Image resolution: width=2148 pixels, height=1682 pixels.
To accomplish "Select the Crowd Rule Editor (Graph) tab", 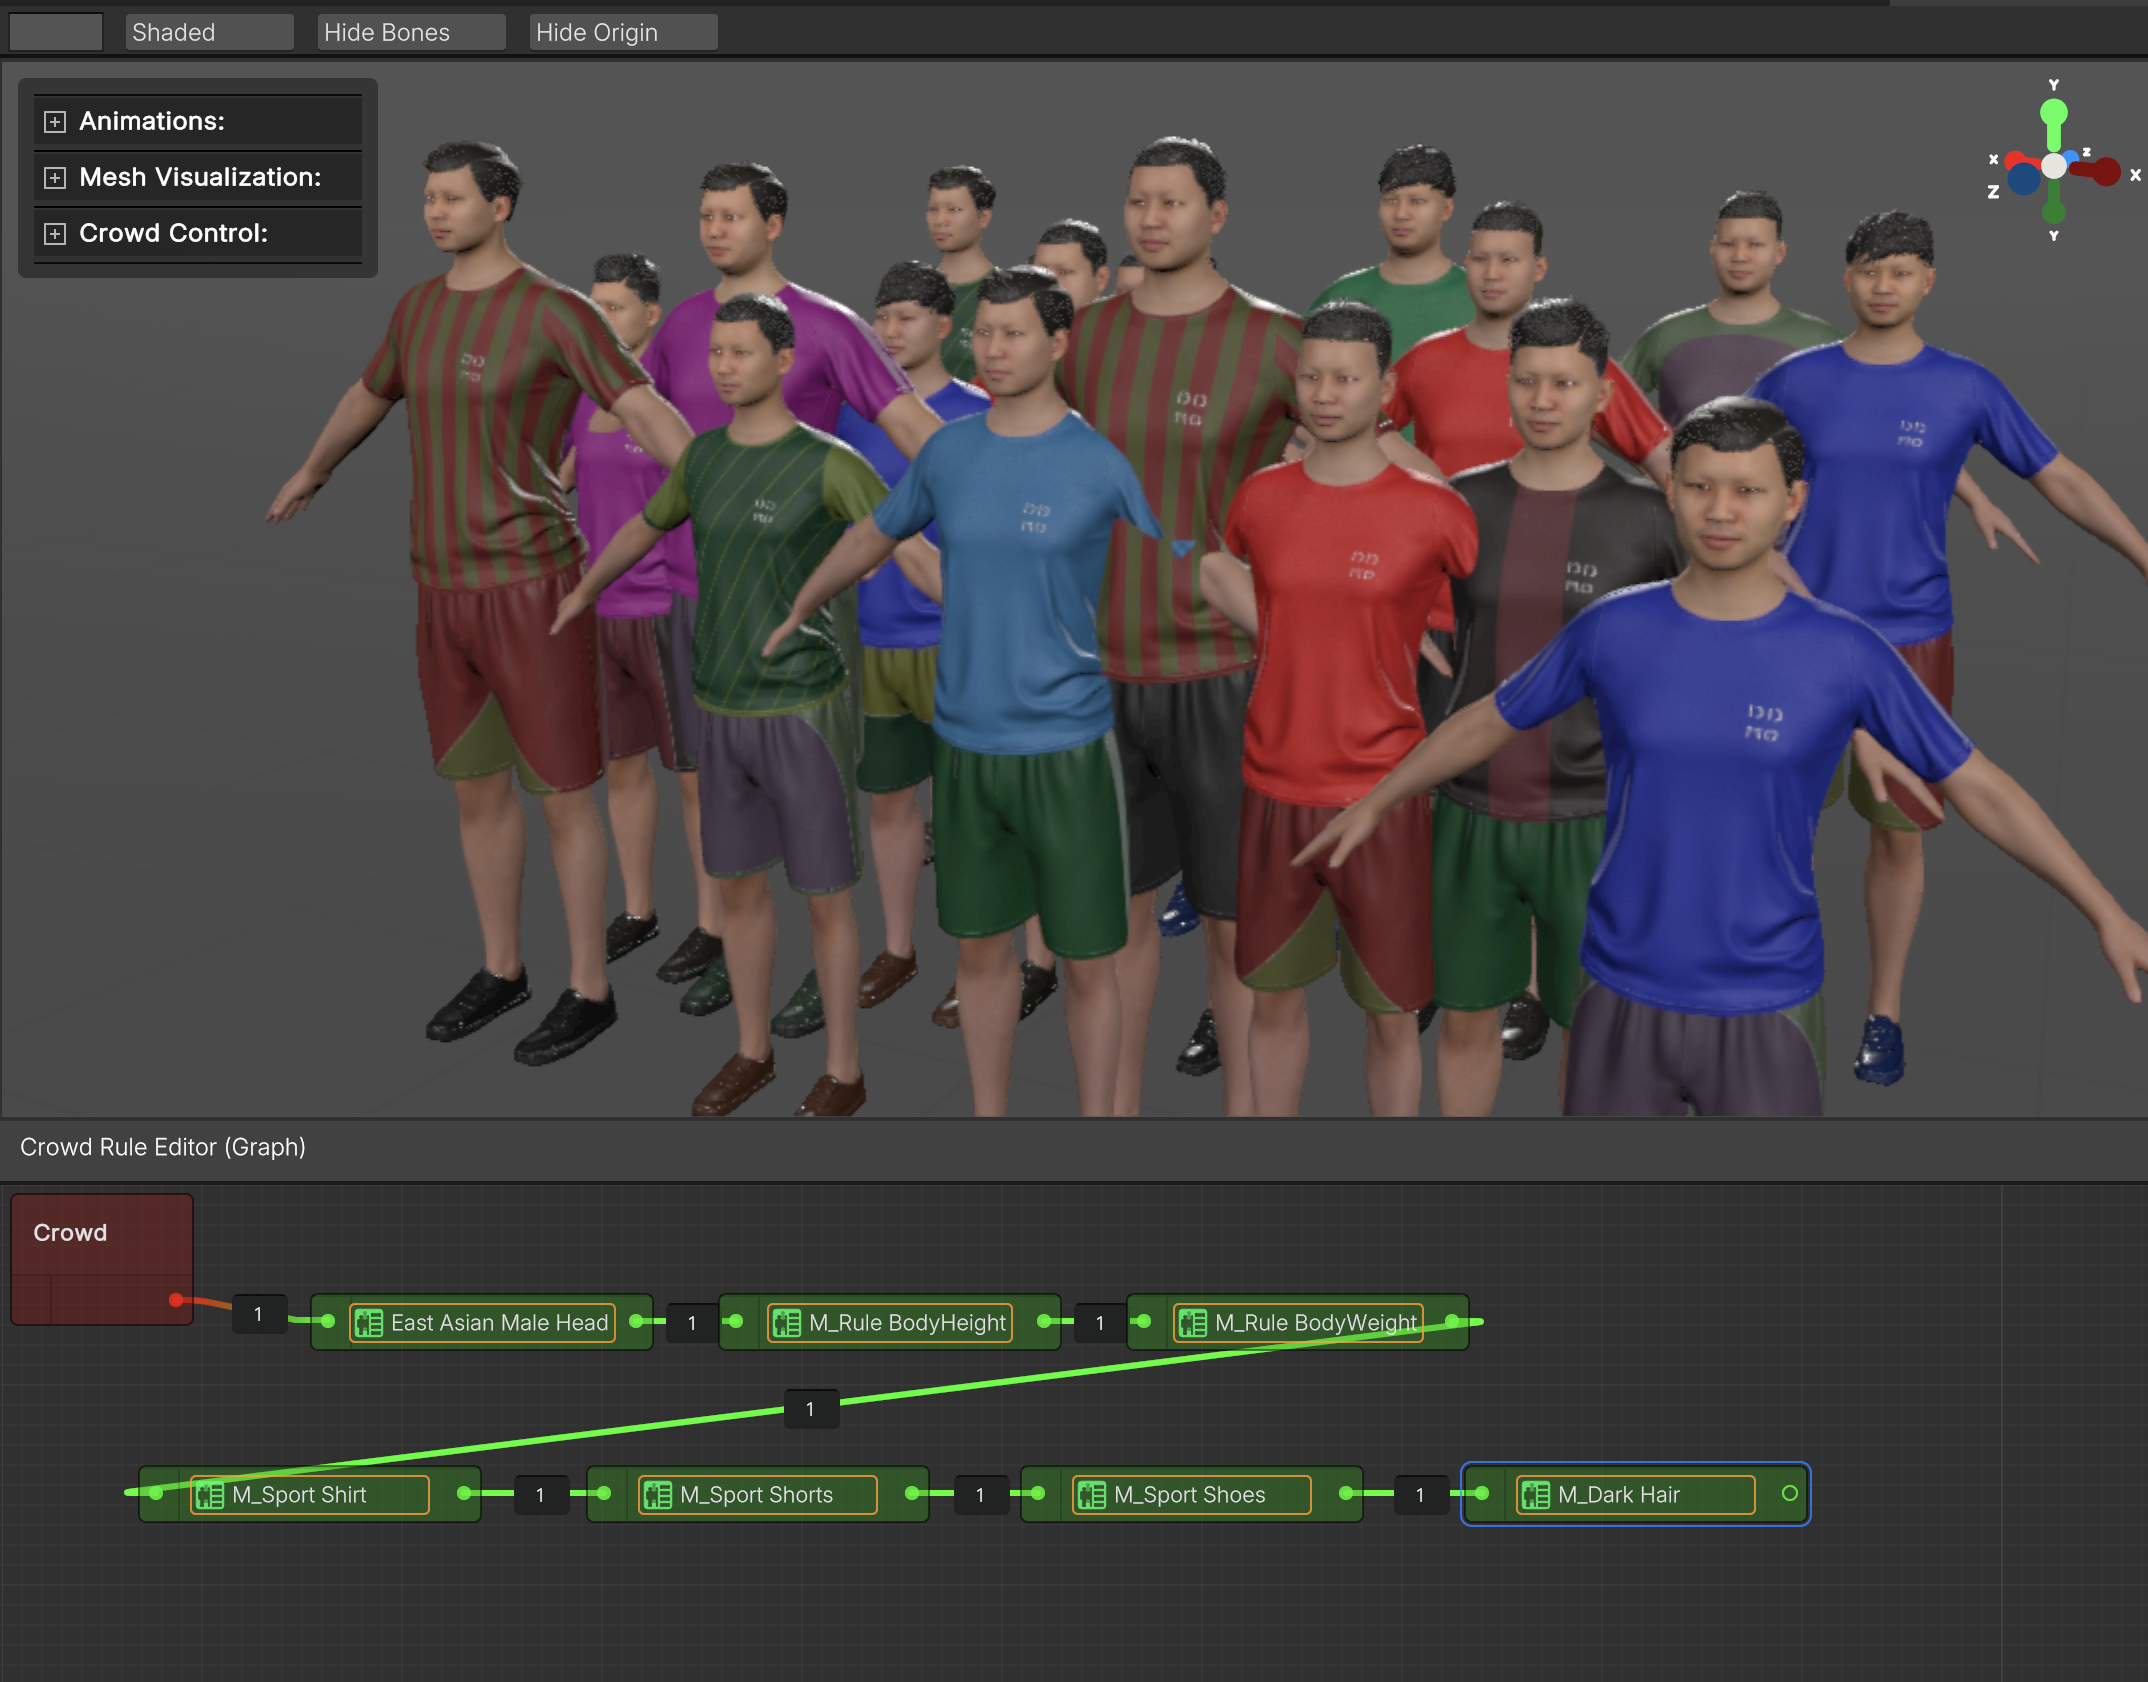I will (163, 1147).
